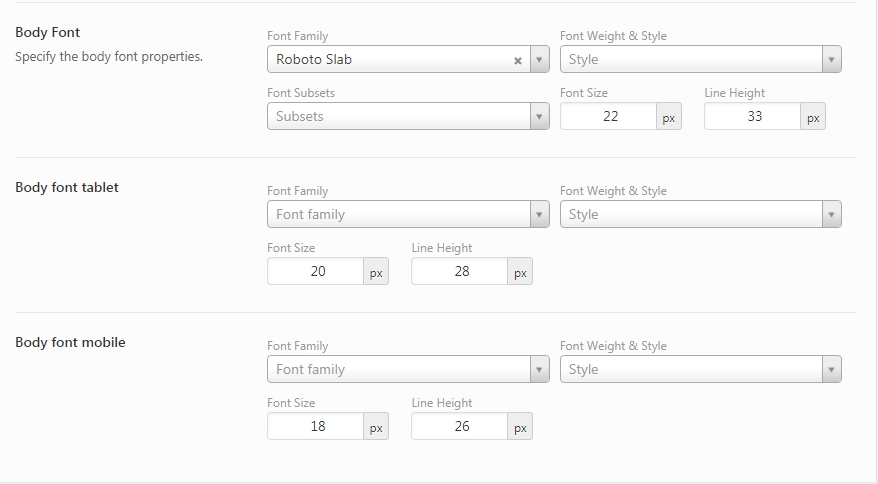Expand Body Font weight and style dropdown
The height and width of the screenshot is (484, 878).
coord(700,60)
